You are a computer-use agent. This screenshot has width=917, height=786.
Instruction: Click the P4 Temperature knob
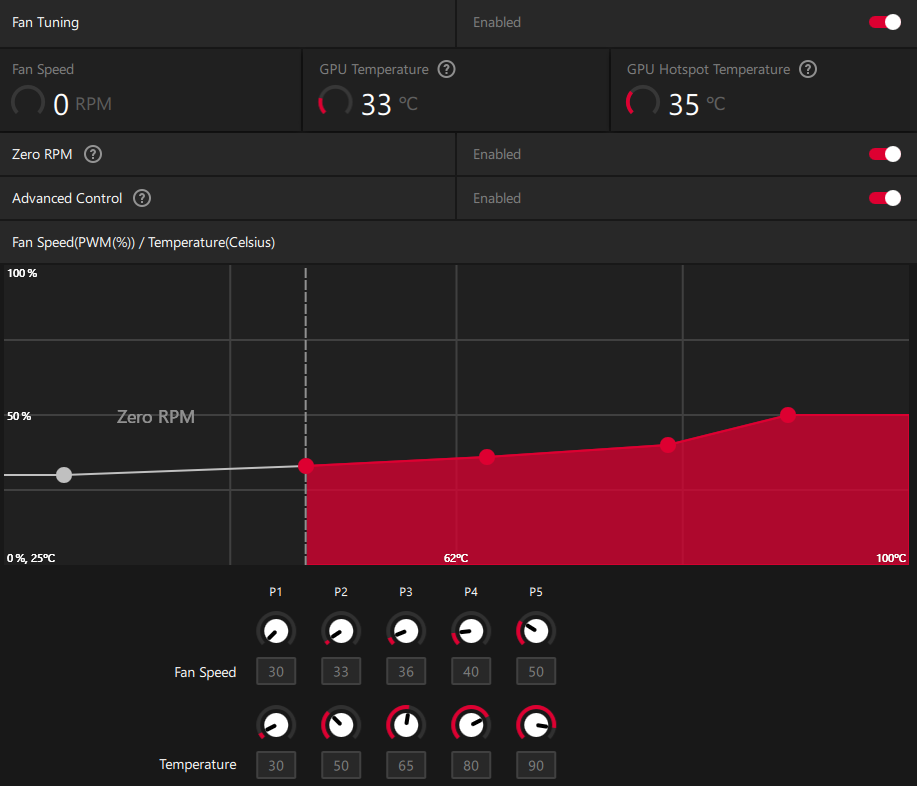471,724
